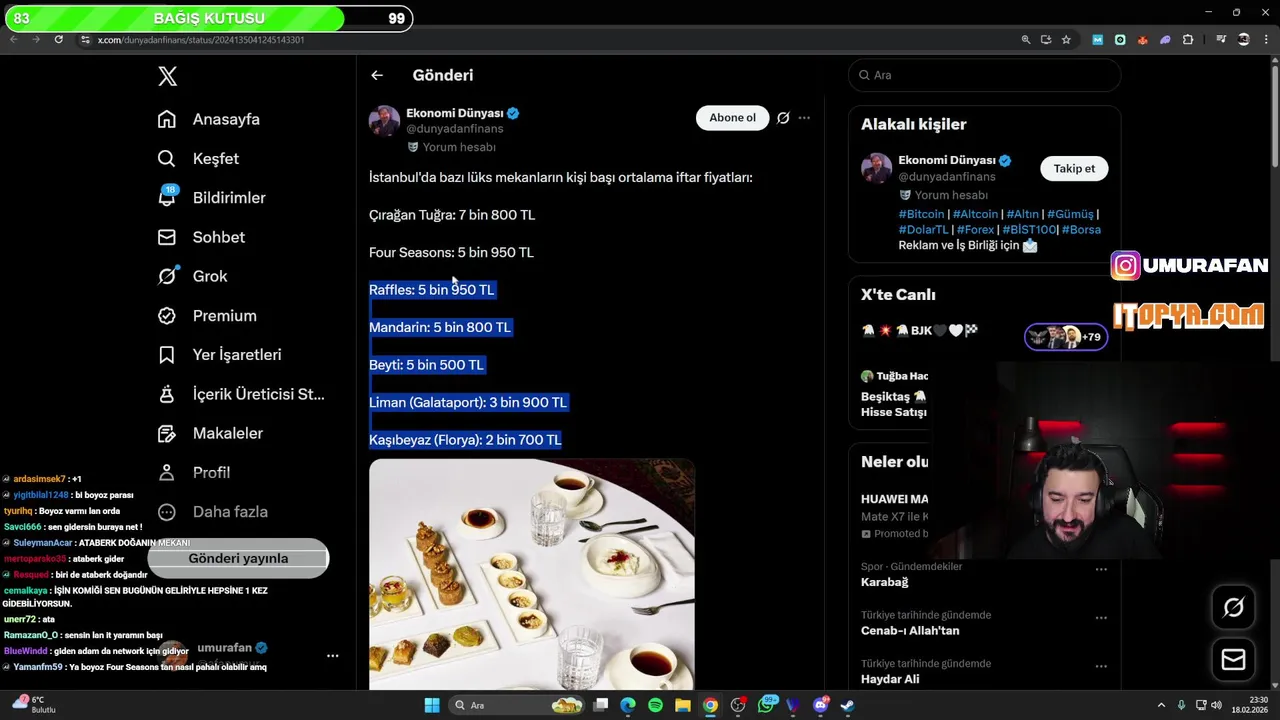Open Spotify from taskbar
Image resolution: width=1280 pixels, height=720 pixels.
pyautogui.click(x=655, y=705)
